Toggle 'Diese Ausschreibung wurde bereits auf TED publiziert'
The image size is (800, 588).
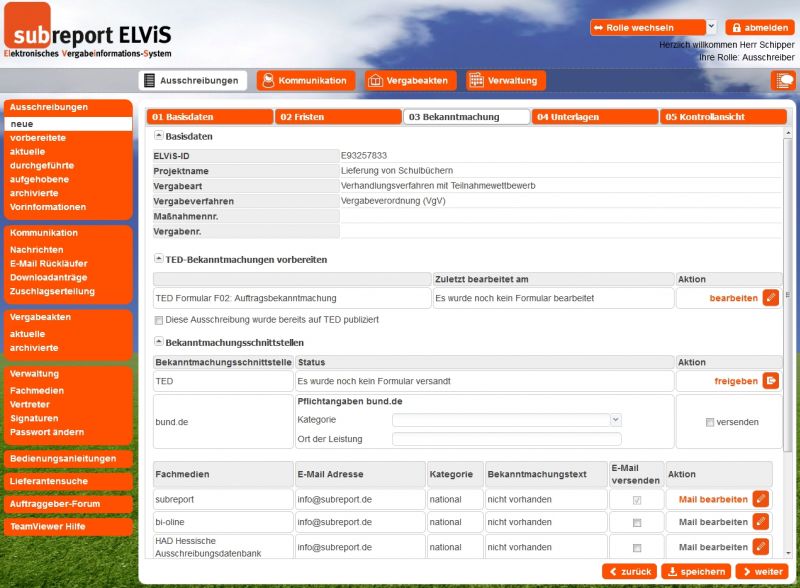tap(159, 320)
